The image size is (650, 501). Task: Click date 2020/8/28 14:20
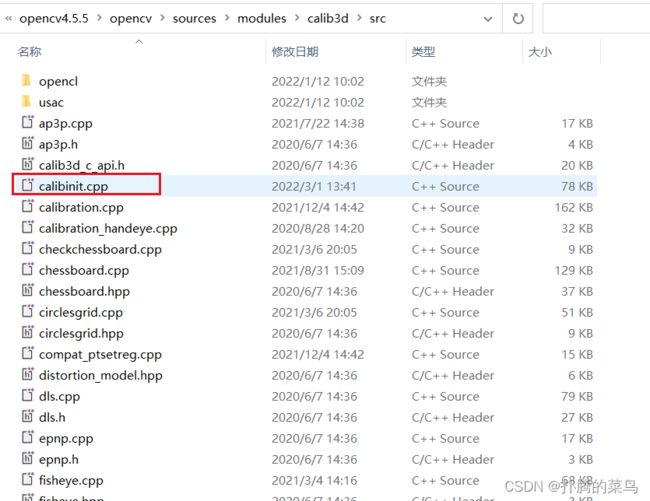[x=318, y=228]
